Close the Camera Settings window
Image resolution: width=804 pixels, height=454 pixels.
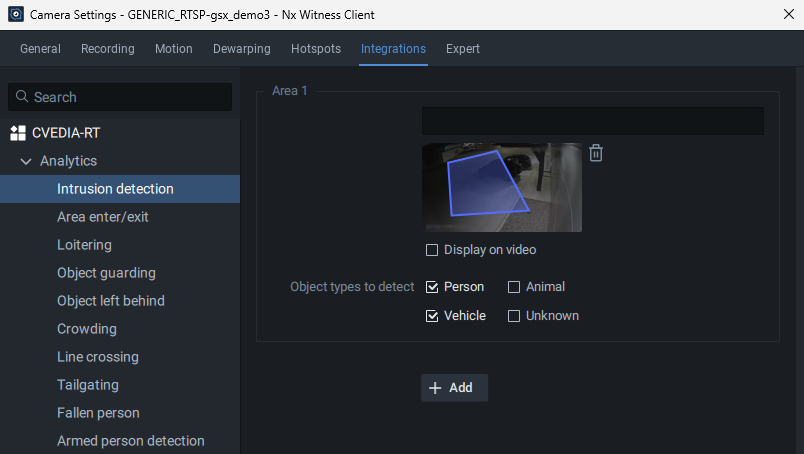[789, 14]
